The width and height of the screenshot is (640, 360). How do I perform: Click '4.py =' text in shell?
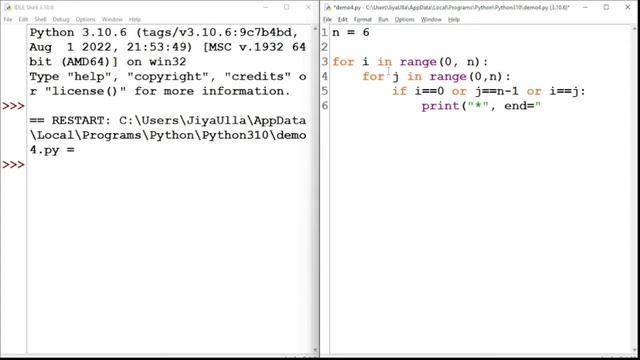coord(52,150)
